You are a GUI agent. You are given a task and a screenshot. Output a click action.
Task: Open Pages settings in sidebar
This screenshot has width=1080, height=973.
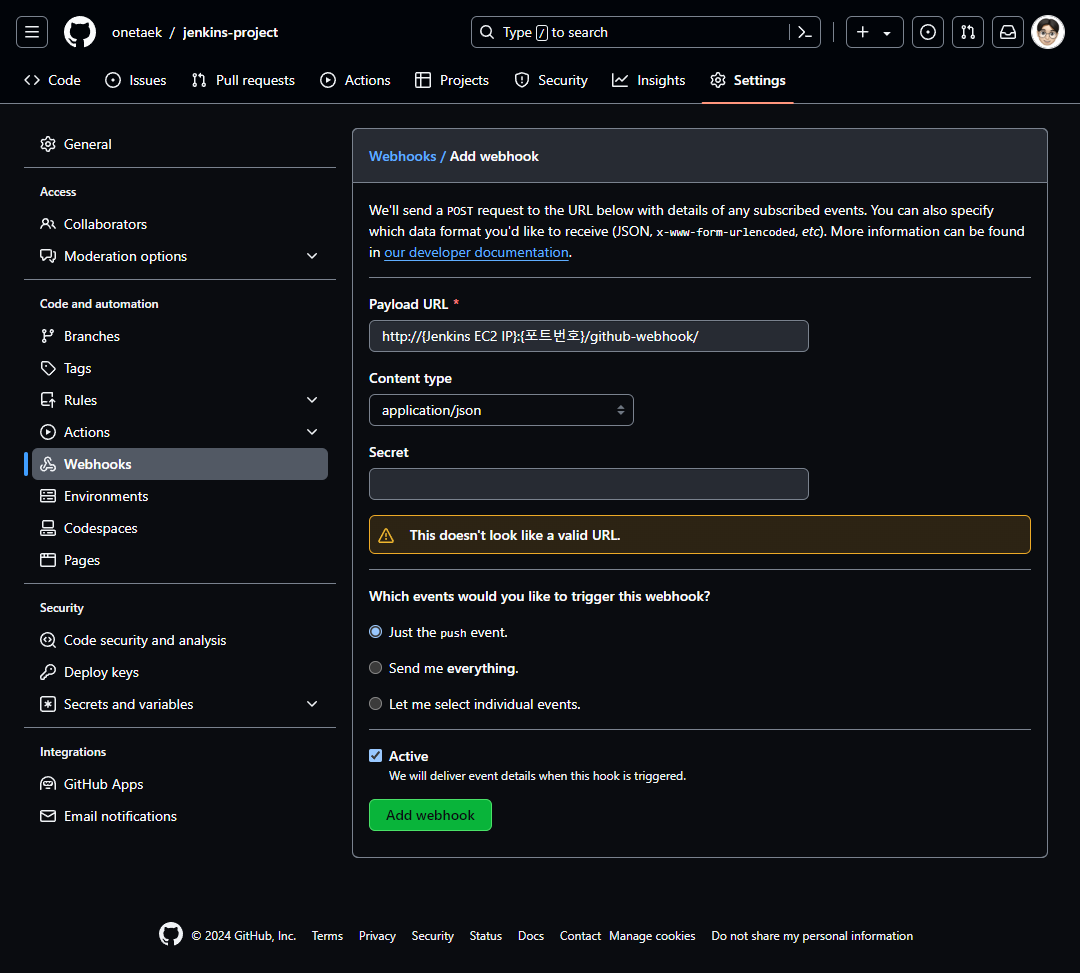click(x=180, y=561)
